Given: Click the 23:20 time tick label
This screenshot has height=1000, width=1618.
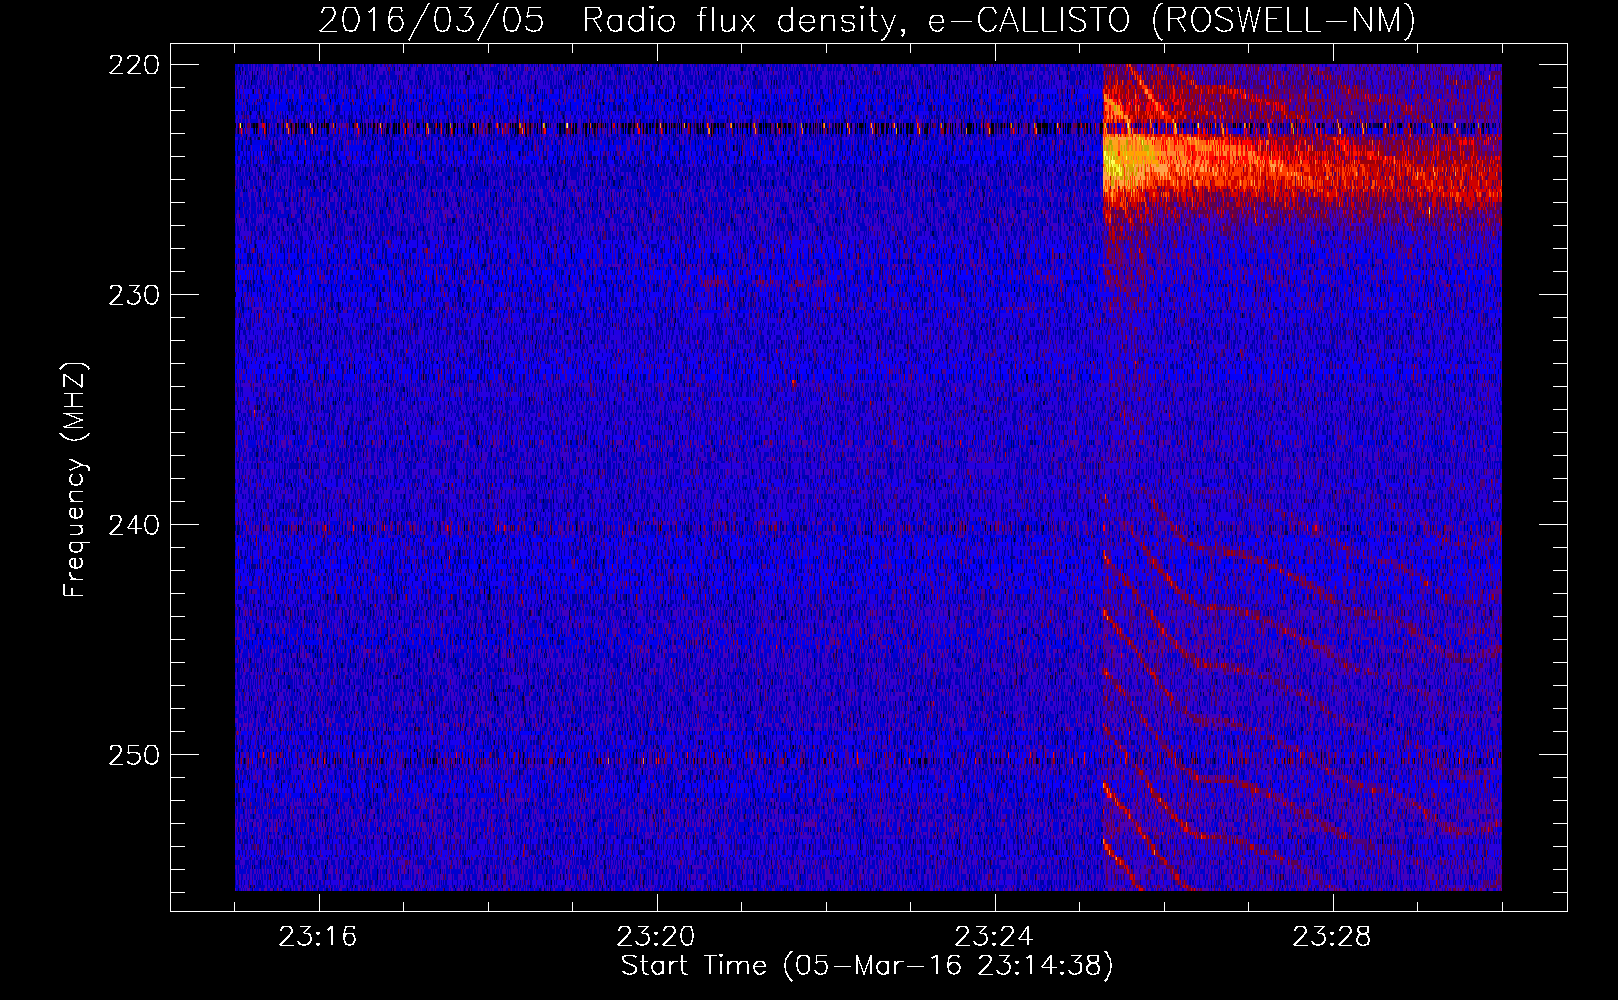Looking at the screenshot, I should [x=656, y=937].
